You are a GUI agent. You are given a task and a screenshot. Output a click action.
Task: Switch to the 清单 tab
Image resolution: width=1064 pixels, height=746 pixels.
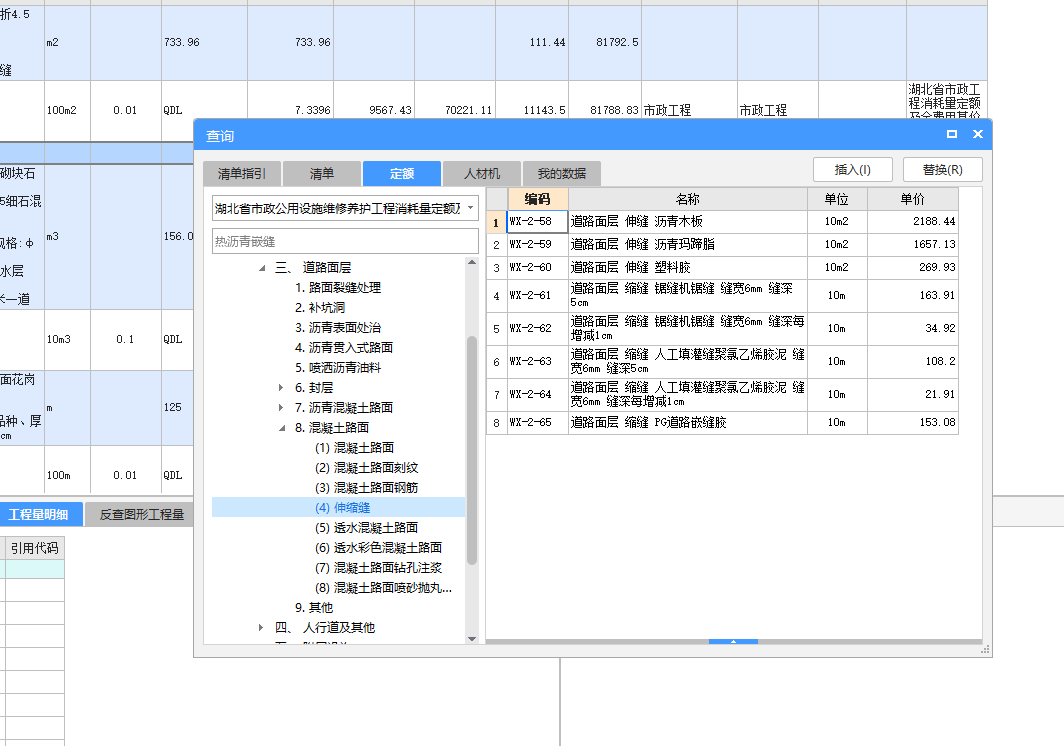coord(322,174)
